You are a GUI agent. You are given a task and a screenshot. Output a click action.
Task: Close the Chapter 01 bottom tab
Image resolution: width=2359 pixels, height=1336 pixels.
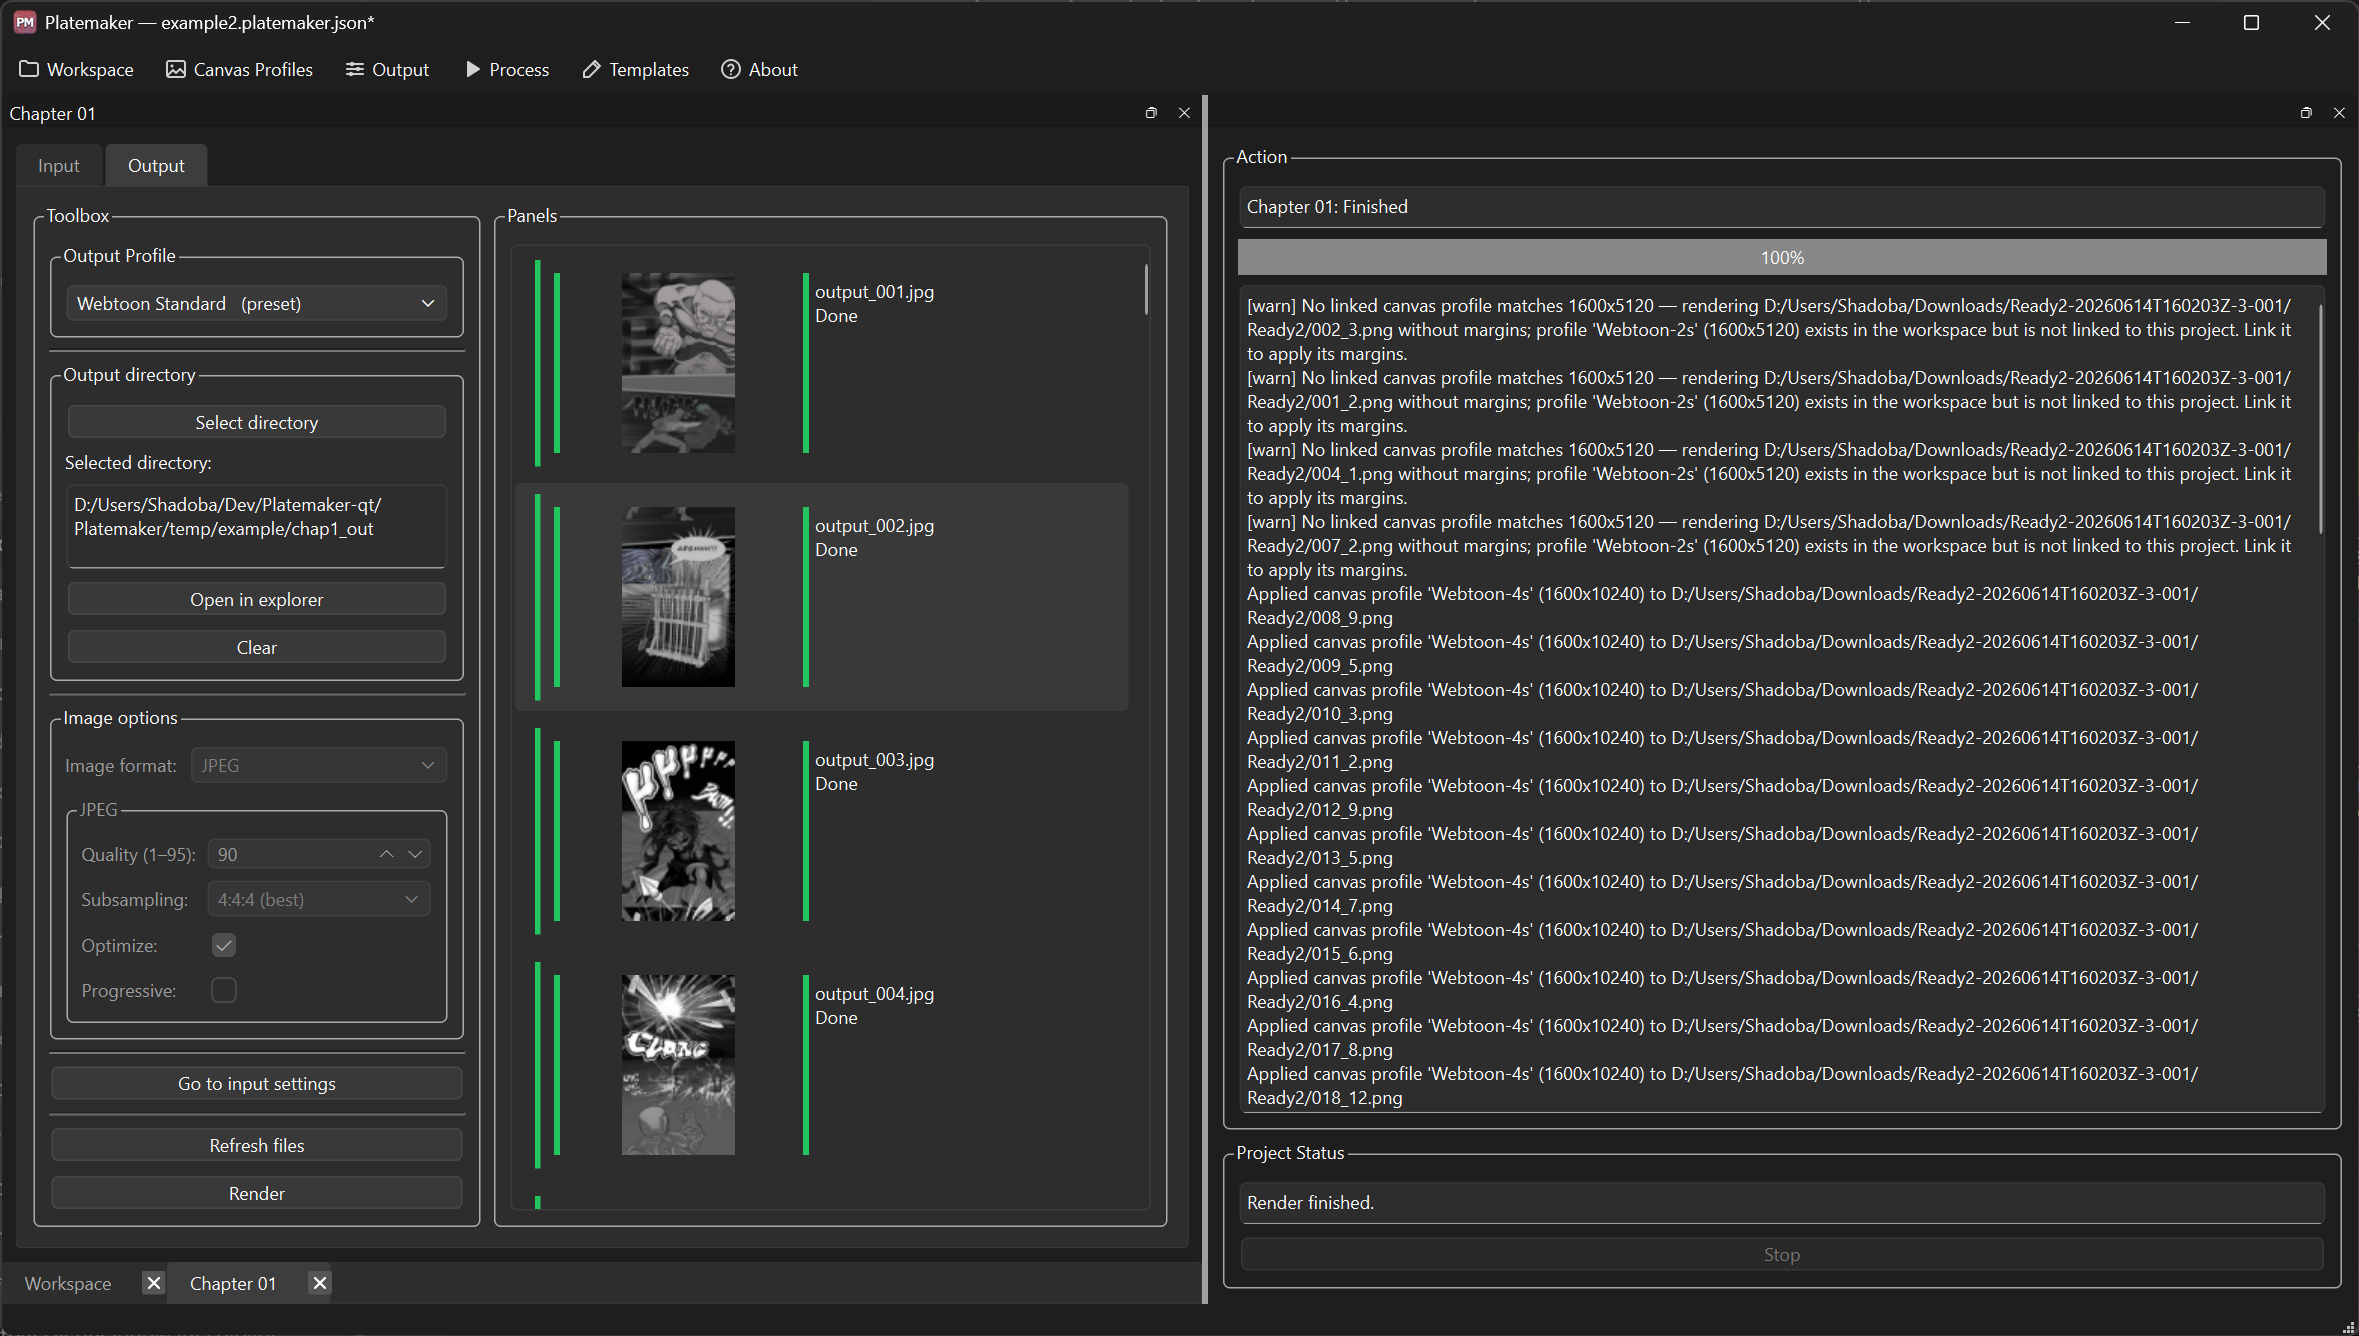[319, 1283]
